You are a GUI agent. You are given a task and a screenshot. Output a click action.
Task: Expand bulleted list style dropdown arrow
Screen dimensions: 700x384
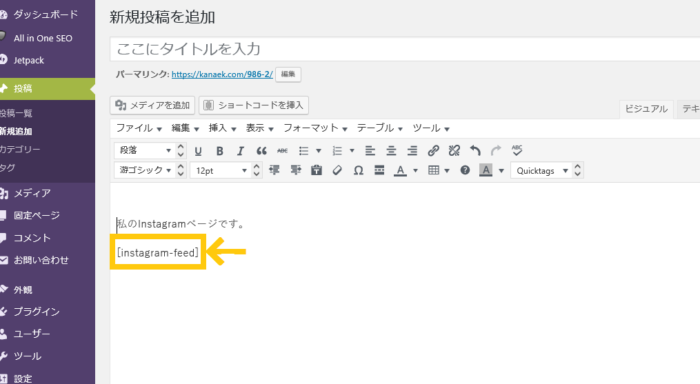click(318, 151)
